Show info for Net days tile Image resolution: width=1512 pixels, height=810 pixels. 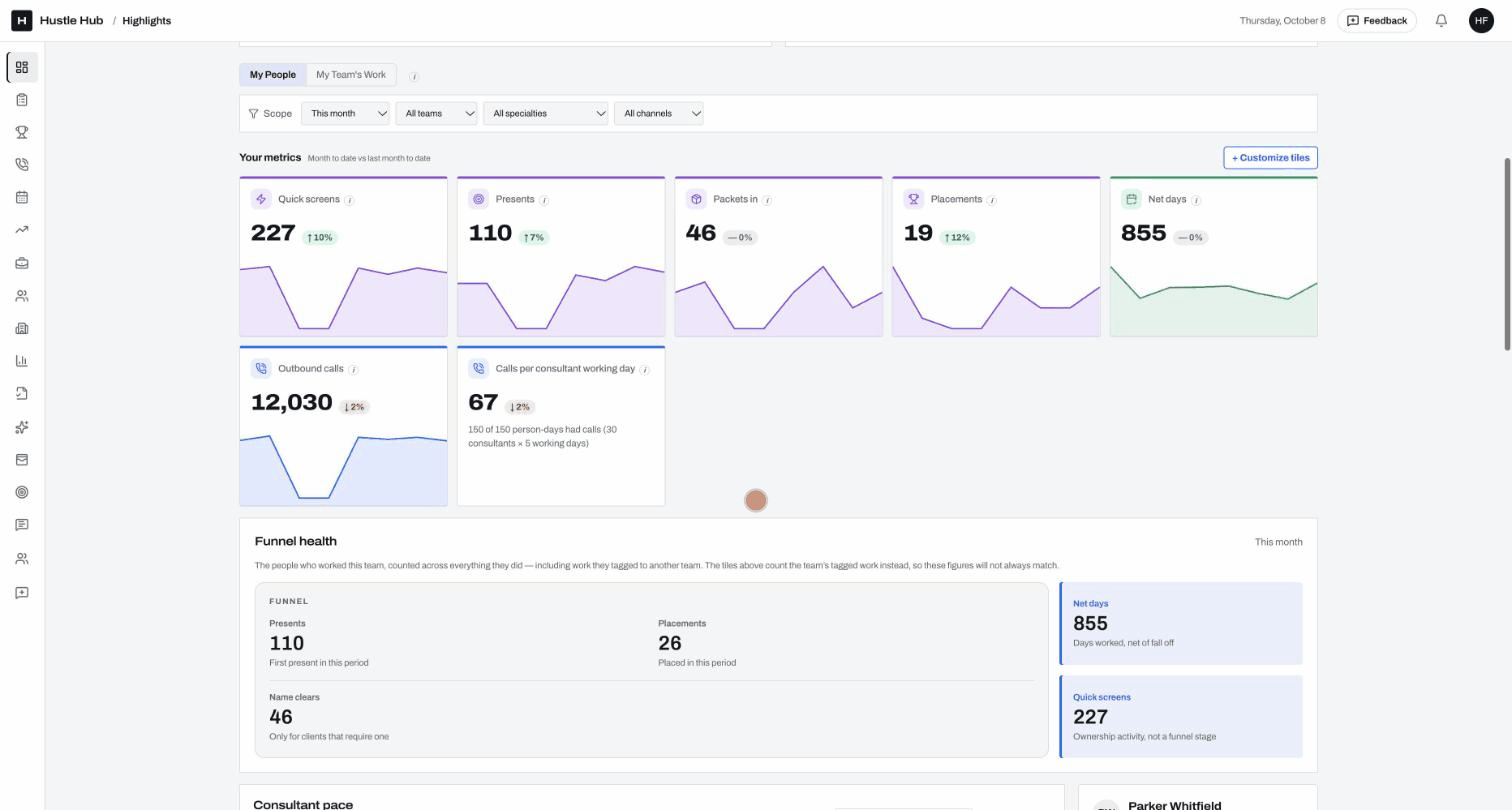click(x=1196, y=200)
